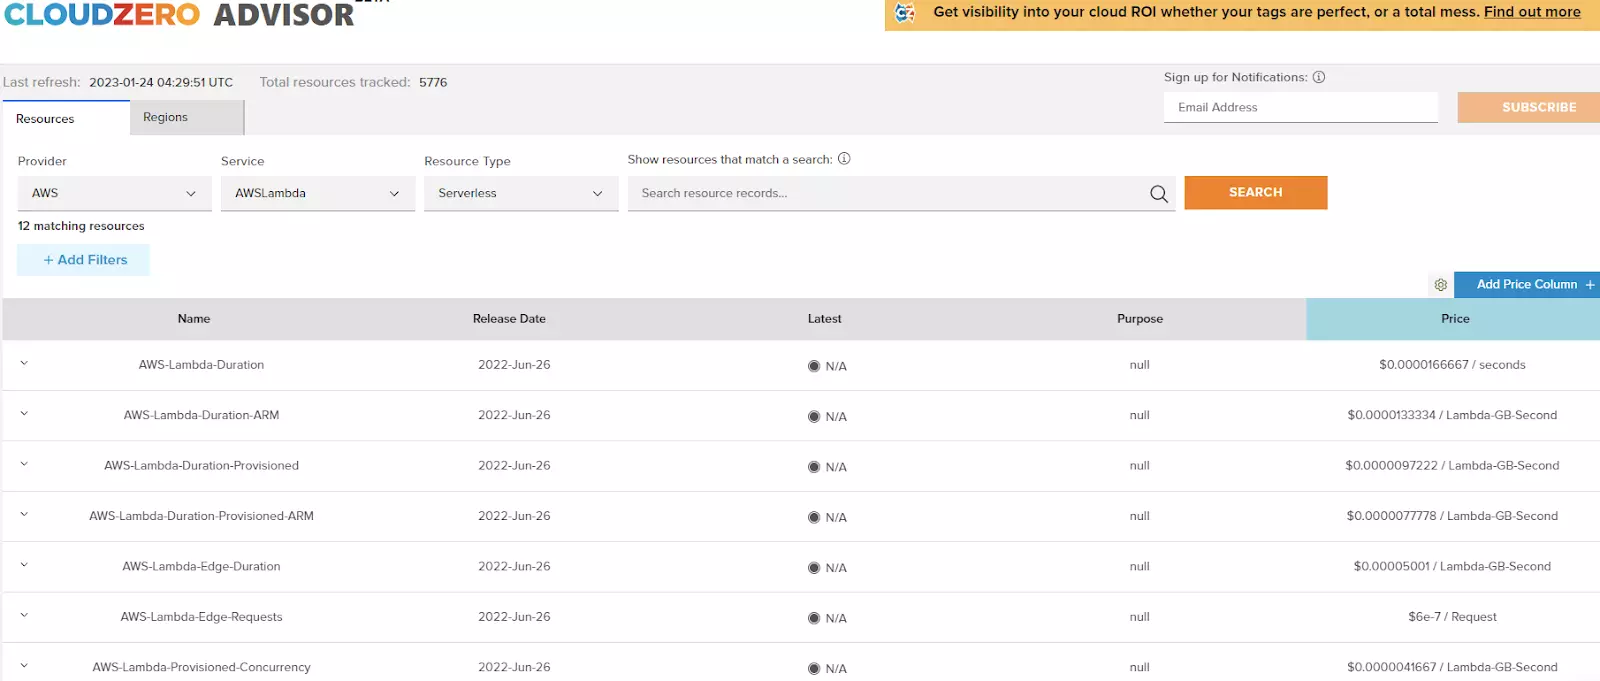Viewport: 1600px width, 681px height.
Task: Sort by the Name column header
Action: (x=194, y=319)
